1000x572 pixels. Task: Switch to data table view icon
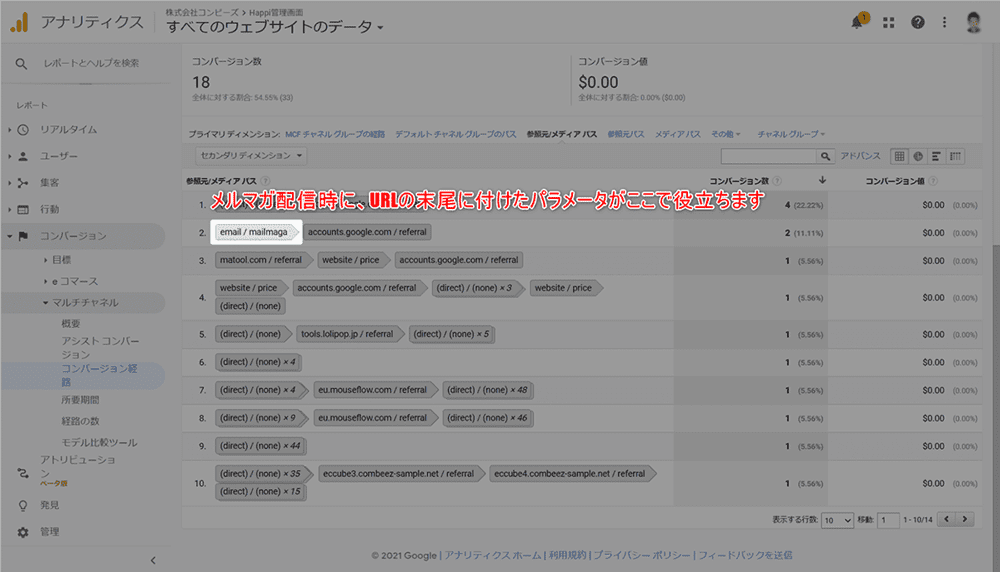tap(899, 156)
